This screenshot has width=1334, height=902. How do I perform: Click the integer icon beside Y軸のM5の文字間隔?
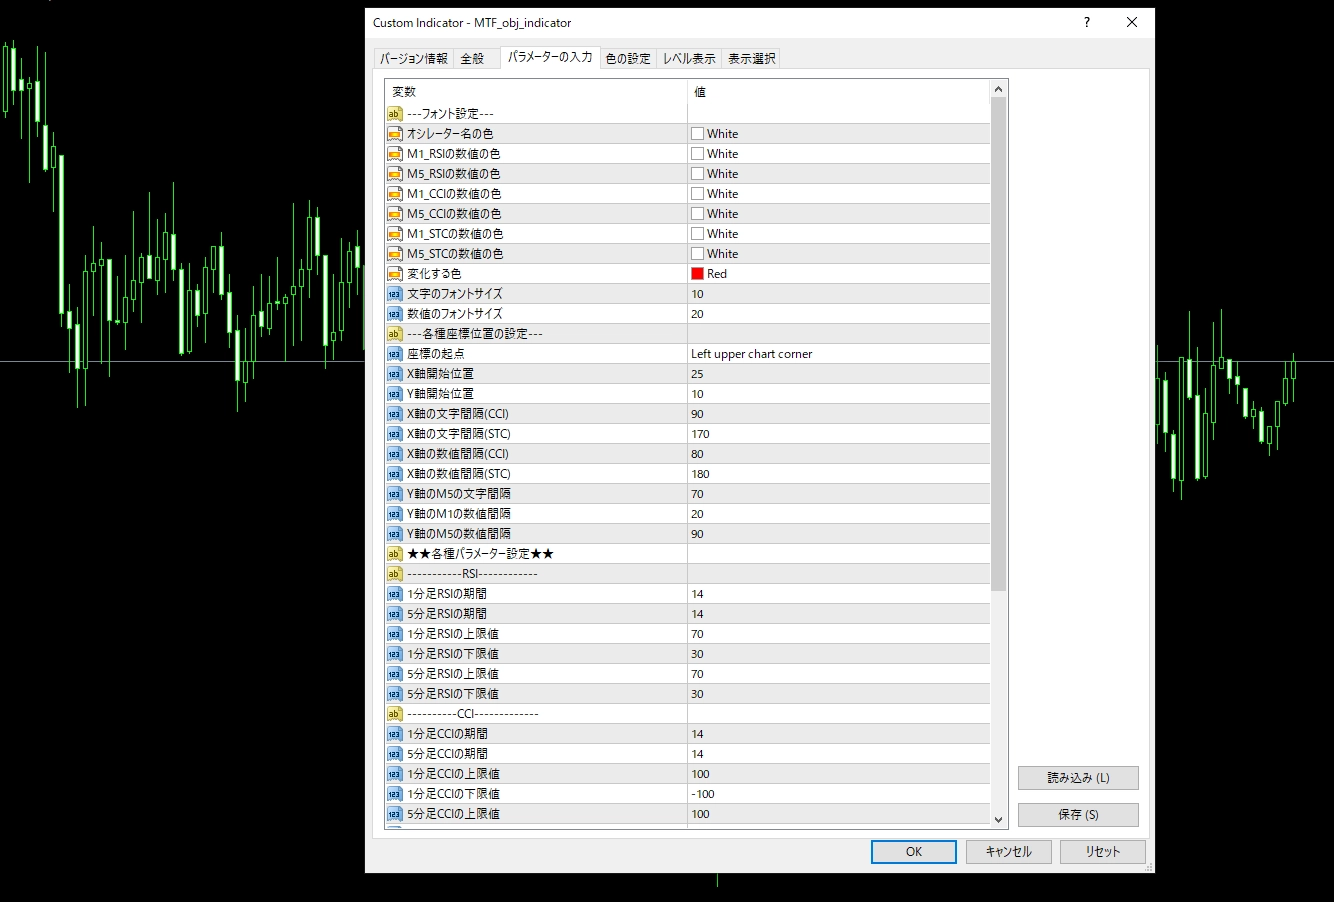tap(395, 494)
